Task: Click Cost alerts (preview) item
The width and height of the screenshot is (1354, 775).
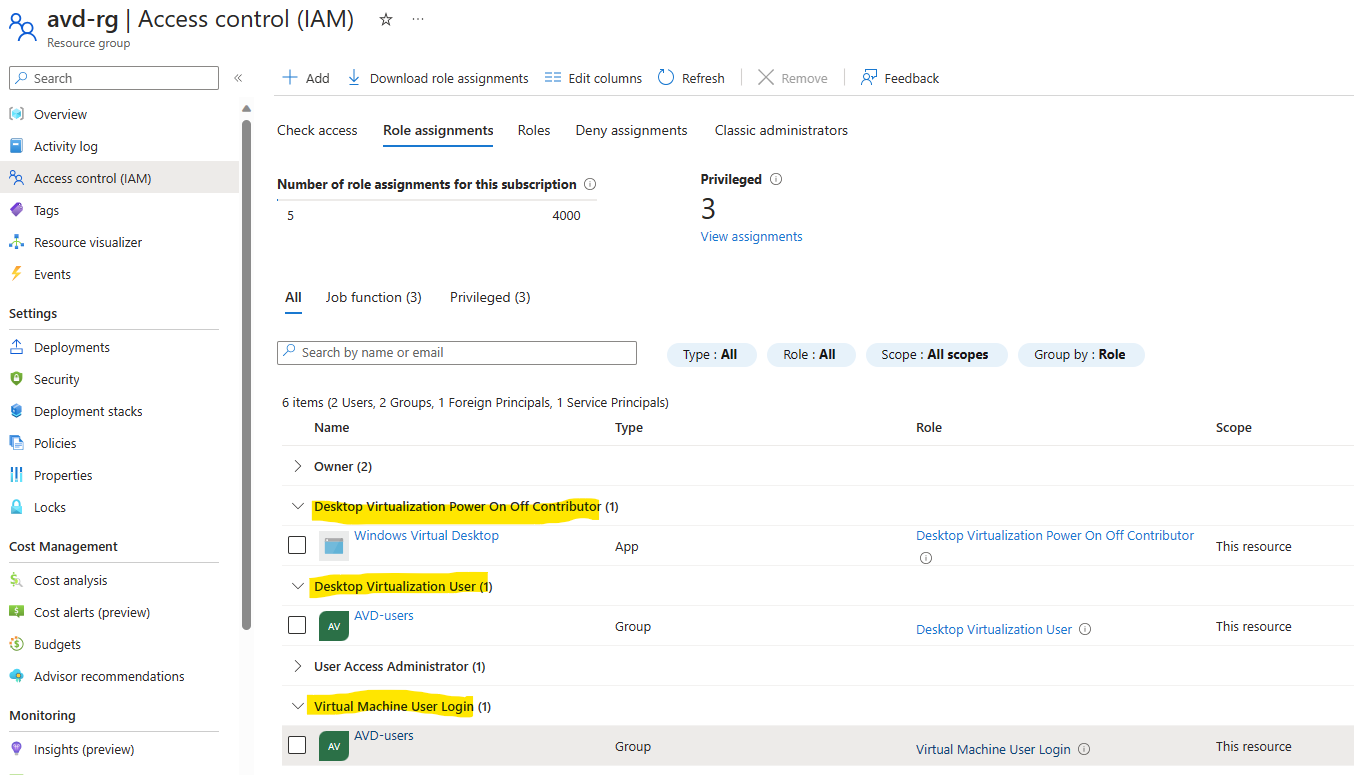Action: 92,612
